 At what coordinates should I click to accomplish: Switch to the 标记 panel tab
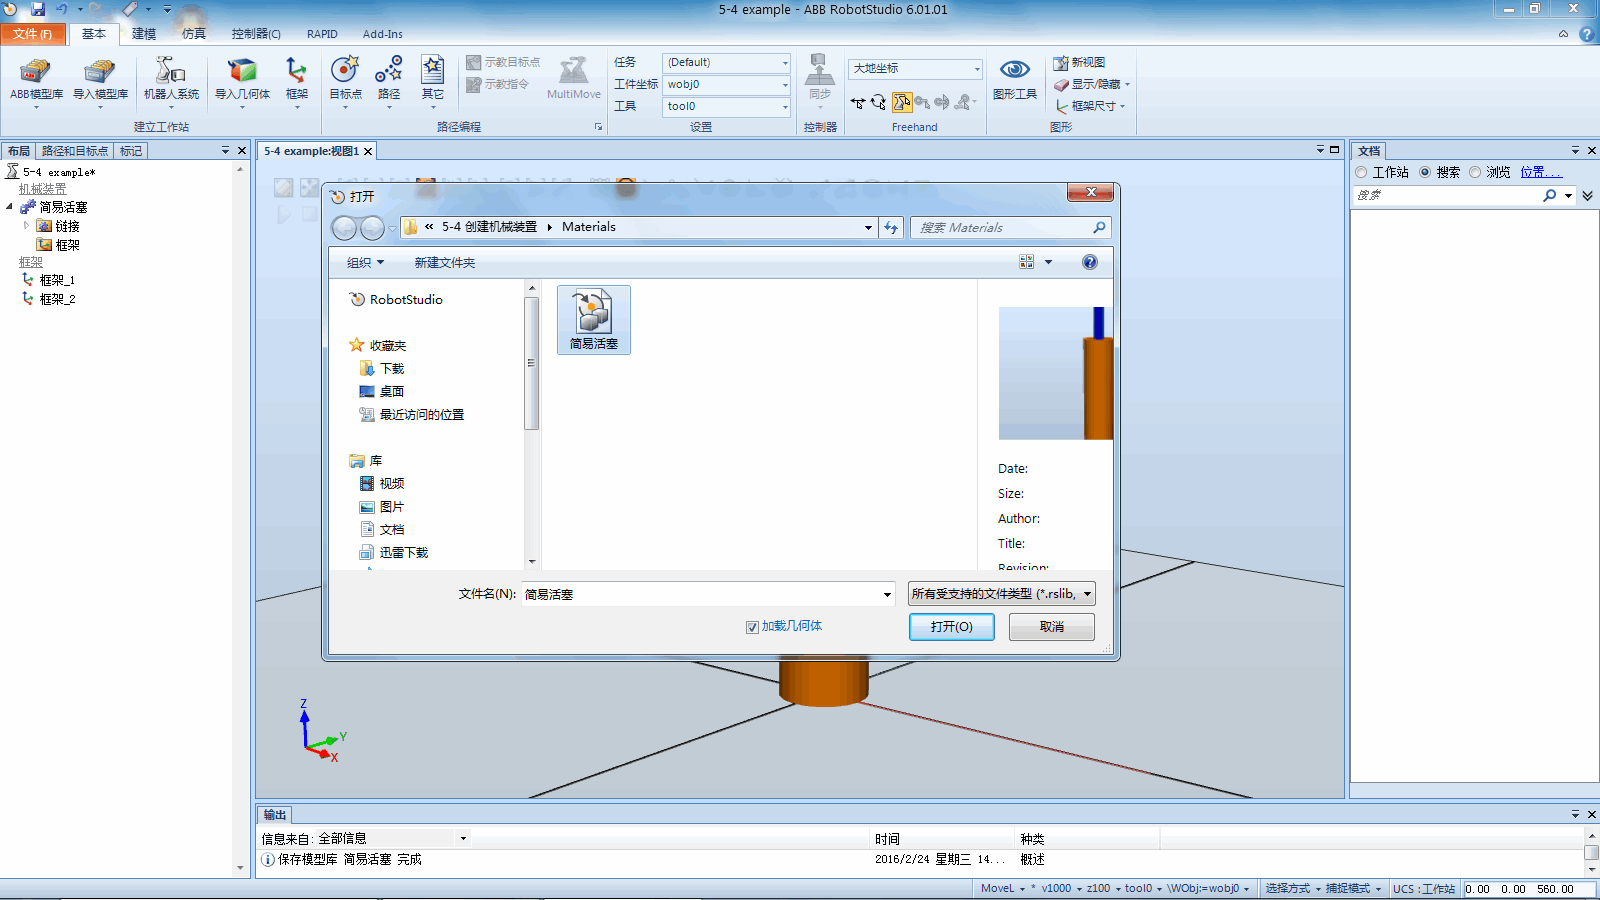tap(131, 151)
